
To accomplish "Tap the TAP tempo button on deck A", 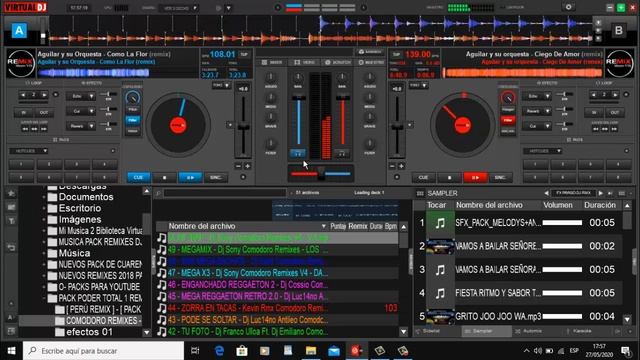I will (x=244, y=54).
